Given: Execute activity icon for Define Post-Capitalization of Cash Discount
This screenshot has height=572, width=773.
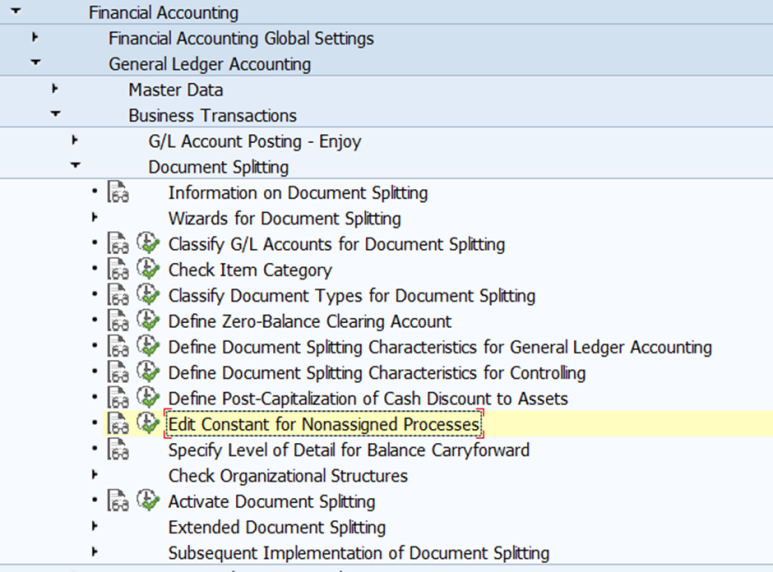Looking at the screenshot, I should click(x=148, y=397).
